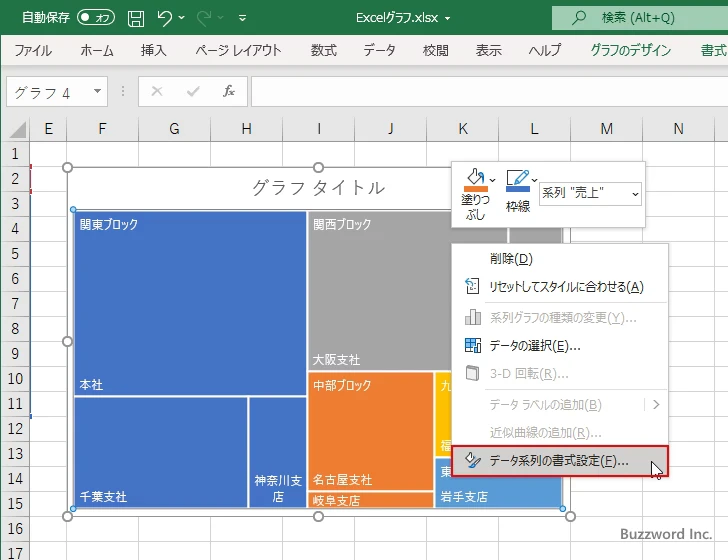Click the fx Insert Function icon
Screen dimensions: 728x560
click(228, 91)
